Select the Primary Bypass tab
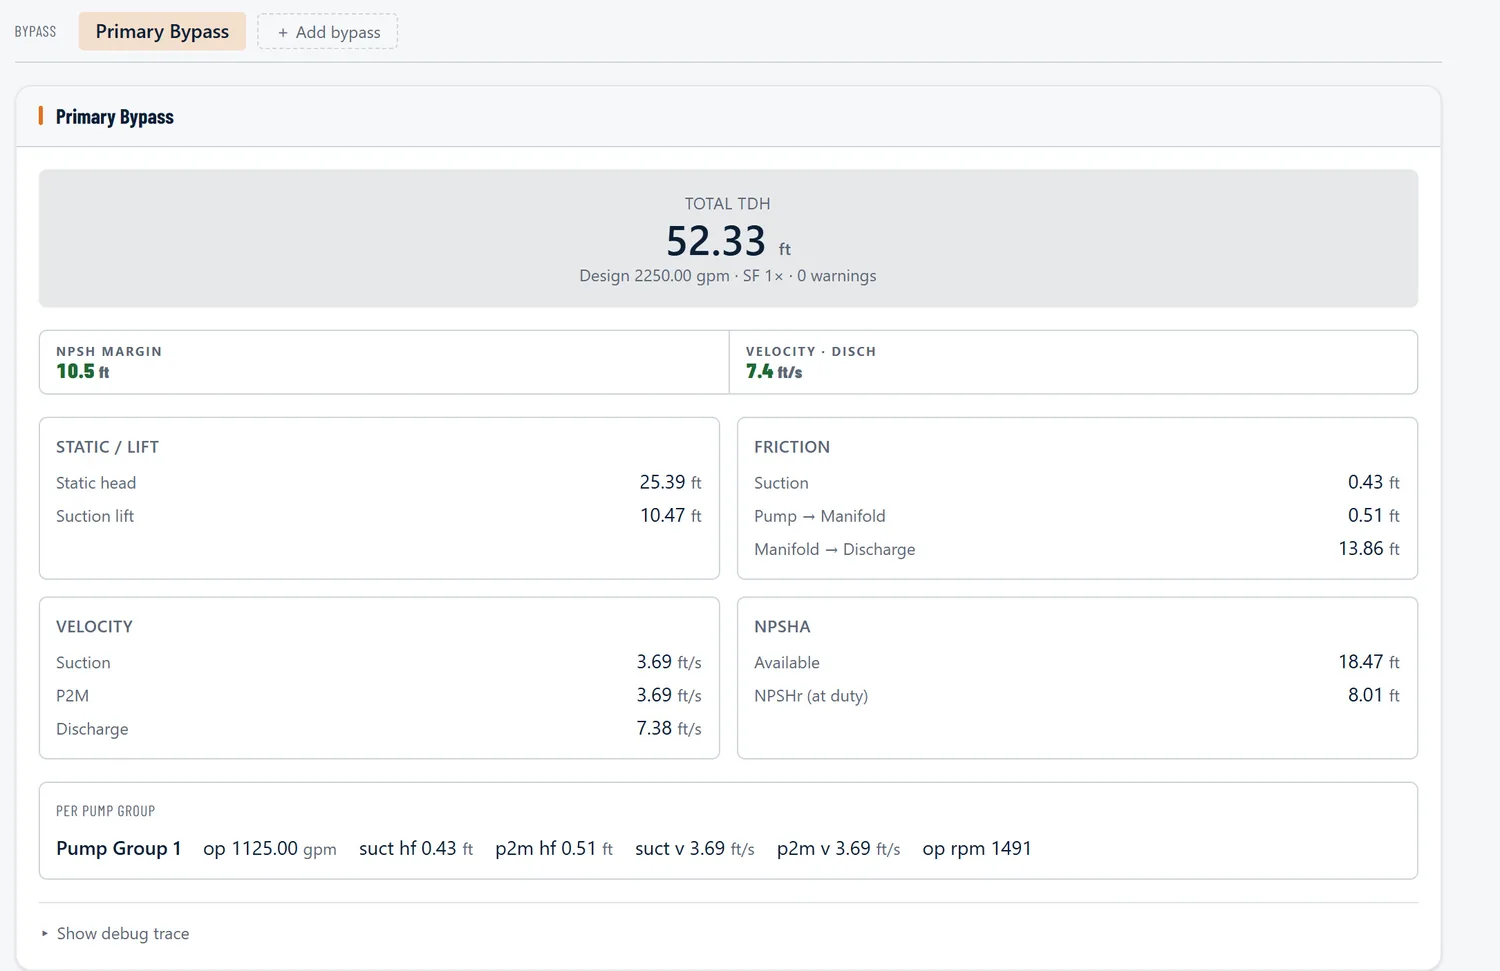Image resolution: width=1500 pixels, height=971 pixels. point(162,31)
